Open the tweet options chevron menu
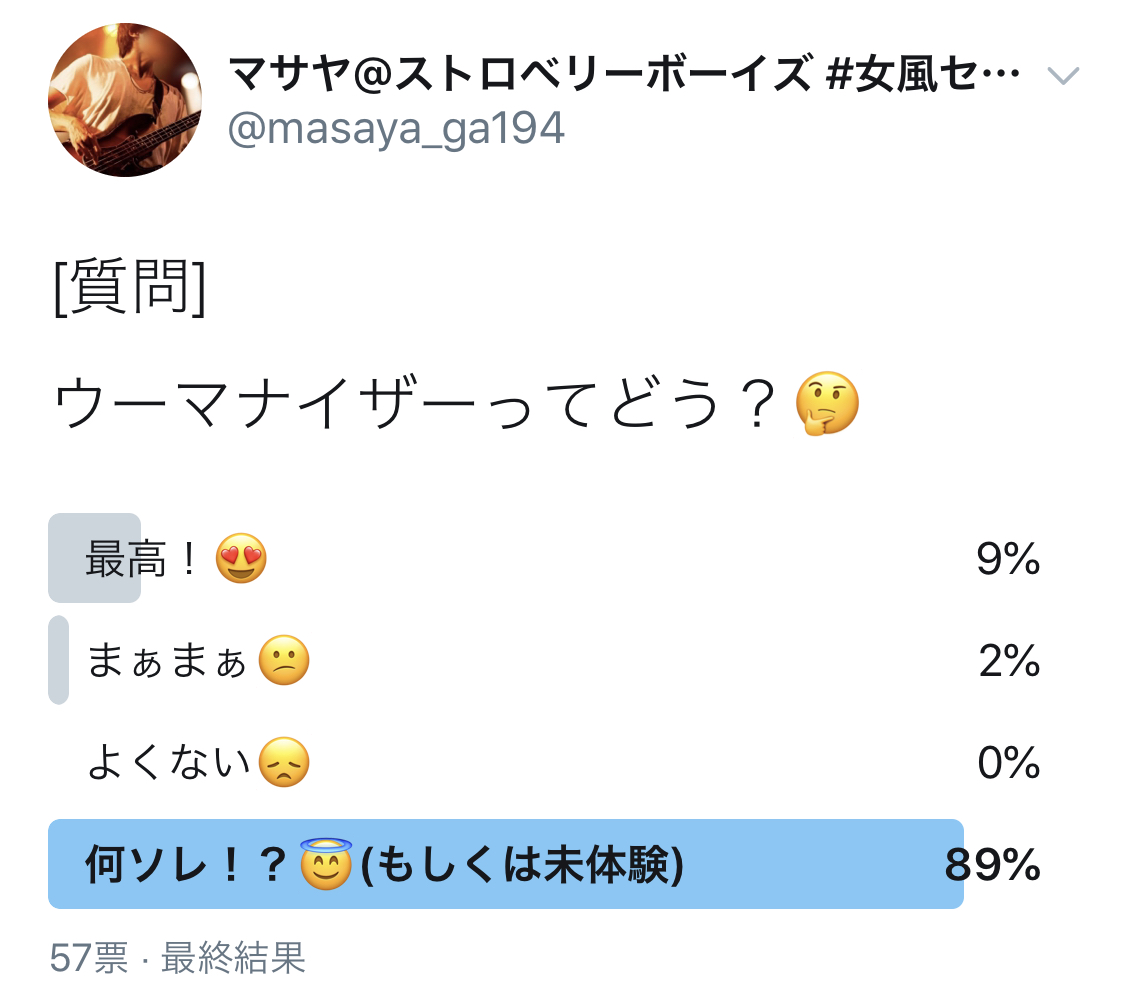 (1063, 75)
